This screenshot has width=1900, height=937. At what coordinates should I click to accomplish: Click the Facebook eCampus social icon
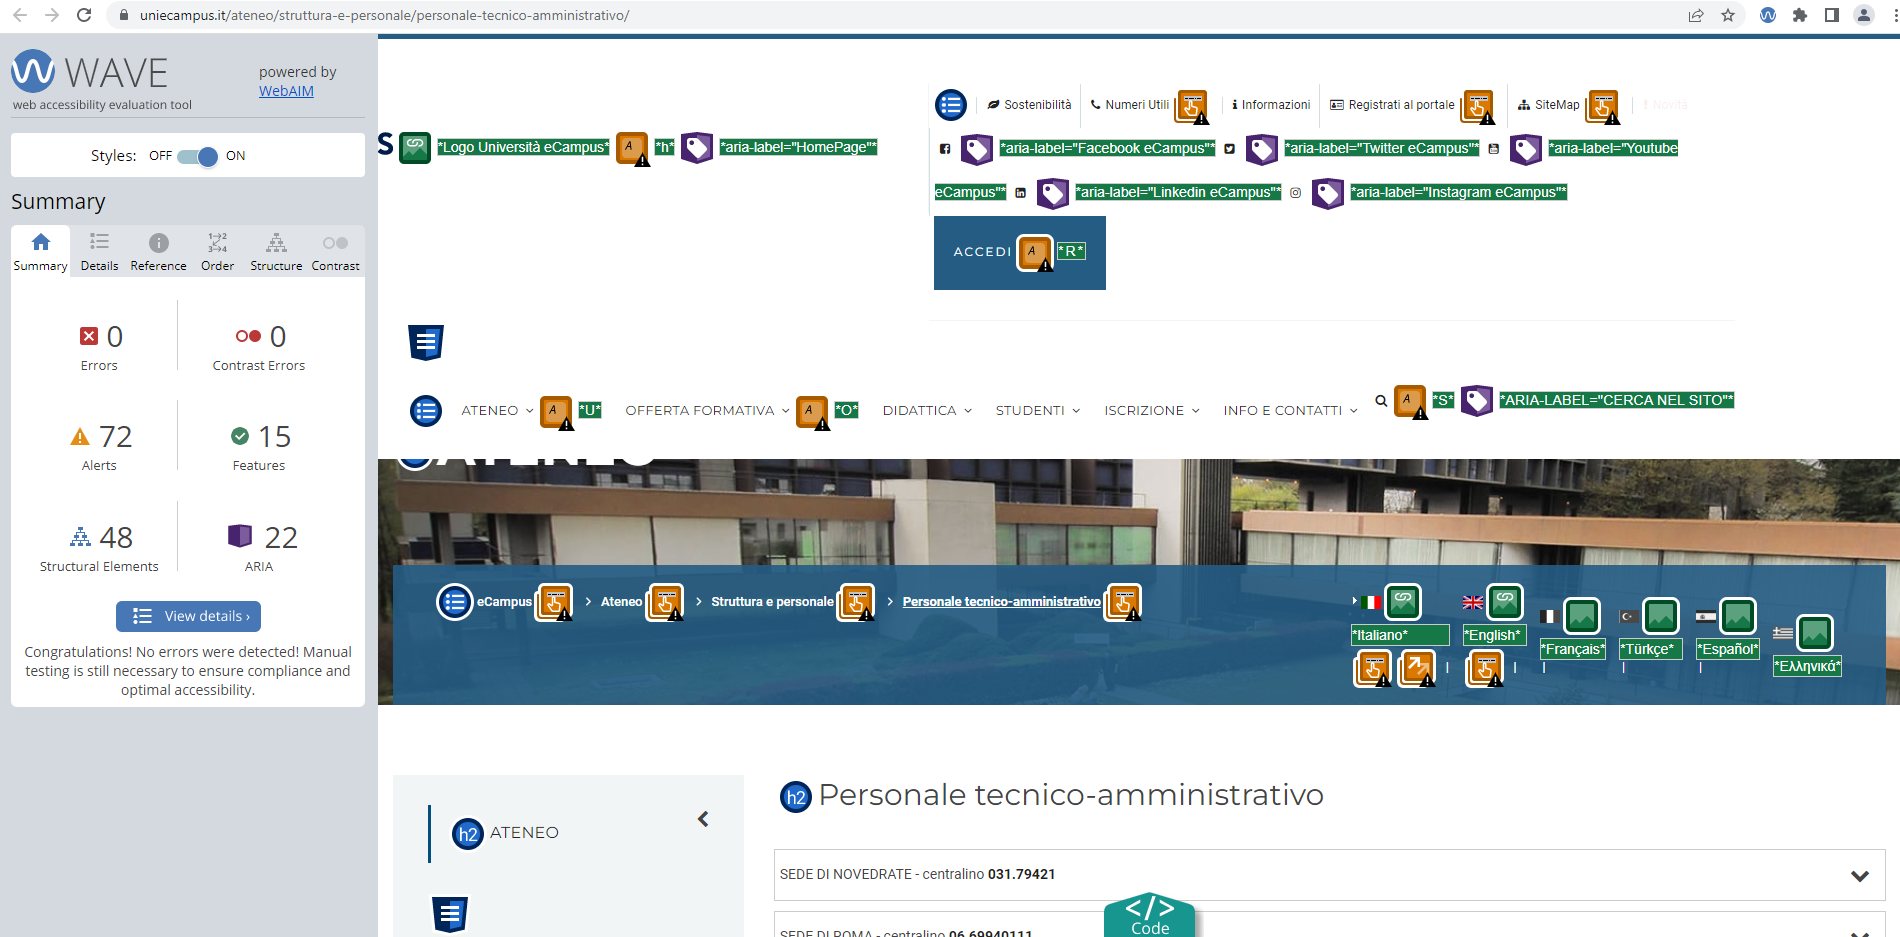coord(945,149)
